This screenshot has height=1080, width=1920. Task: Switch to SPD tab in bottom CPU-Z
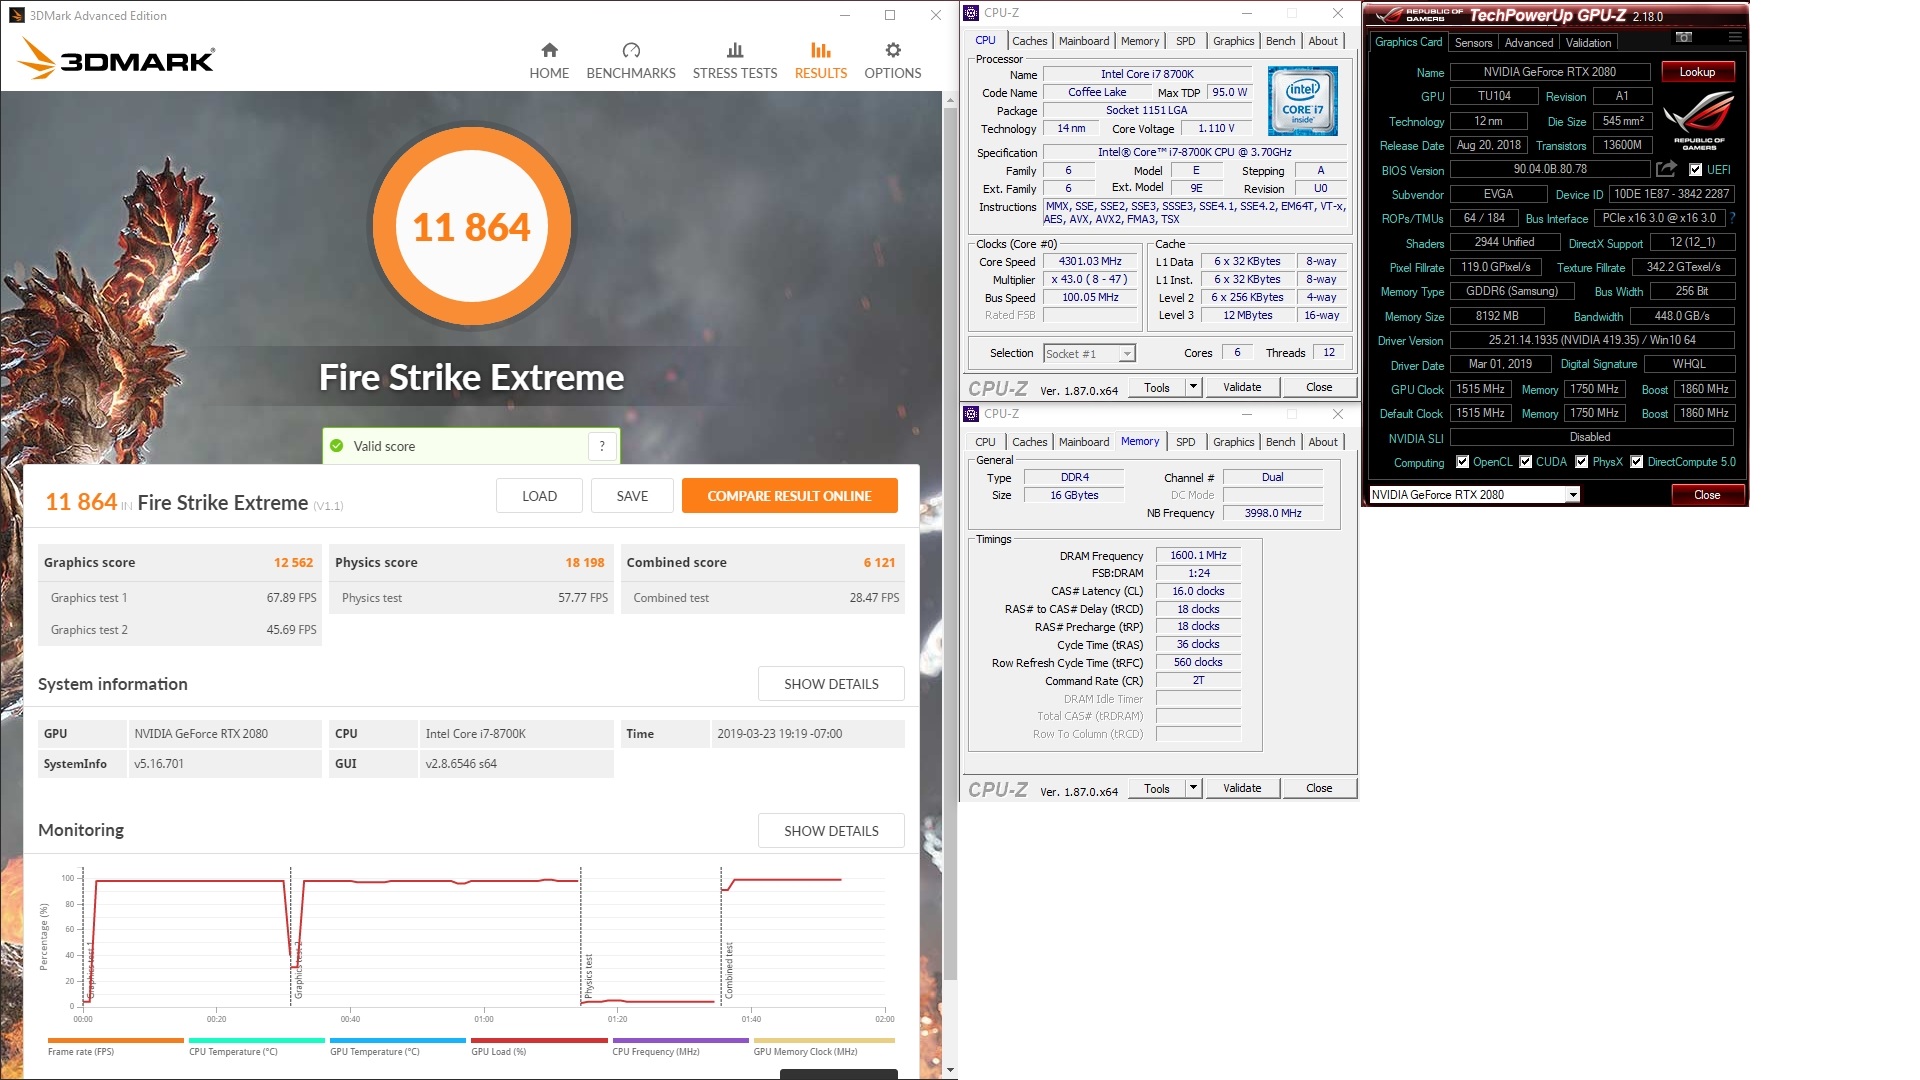[x=1185, y=442]
